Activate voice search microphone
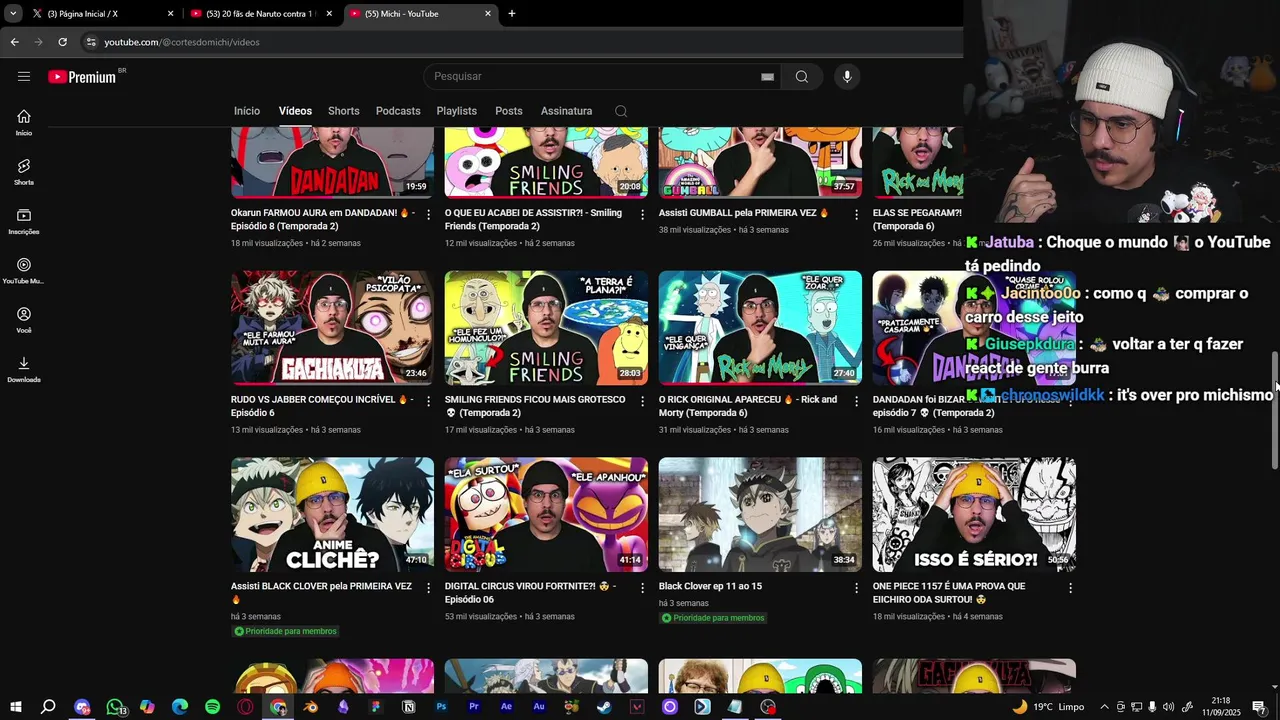1280x720 pixels. click(847, 76)
